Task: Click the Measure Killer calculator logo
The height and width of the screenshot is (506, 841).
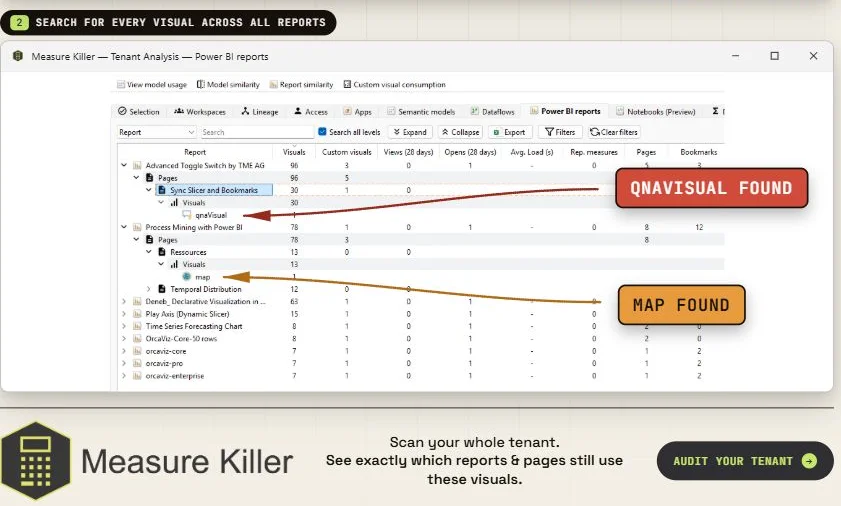Action: (36, 461)
